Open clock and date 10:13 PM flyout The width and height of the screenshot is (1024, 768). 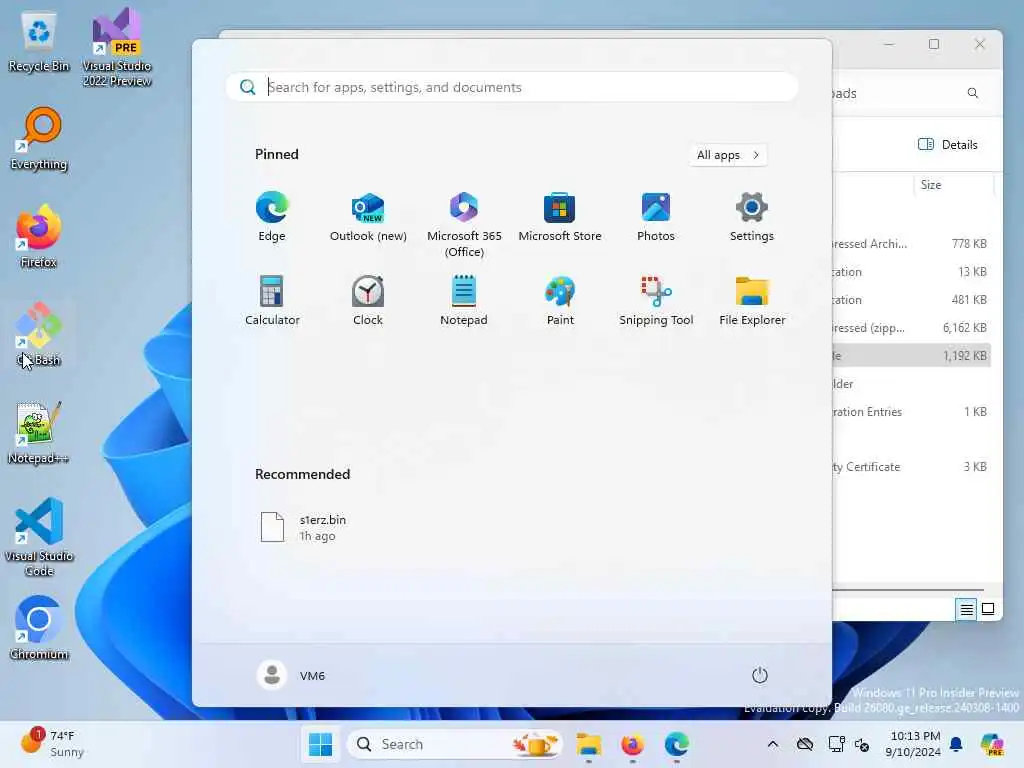912,744
